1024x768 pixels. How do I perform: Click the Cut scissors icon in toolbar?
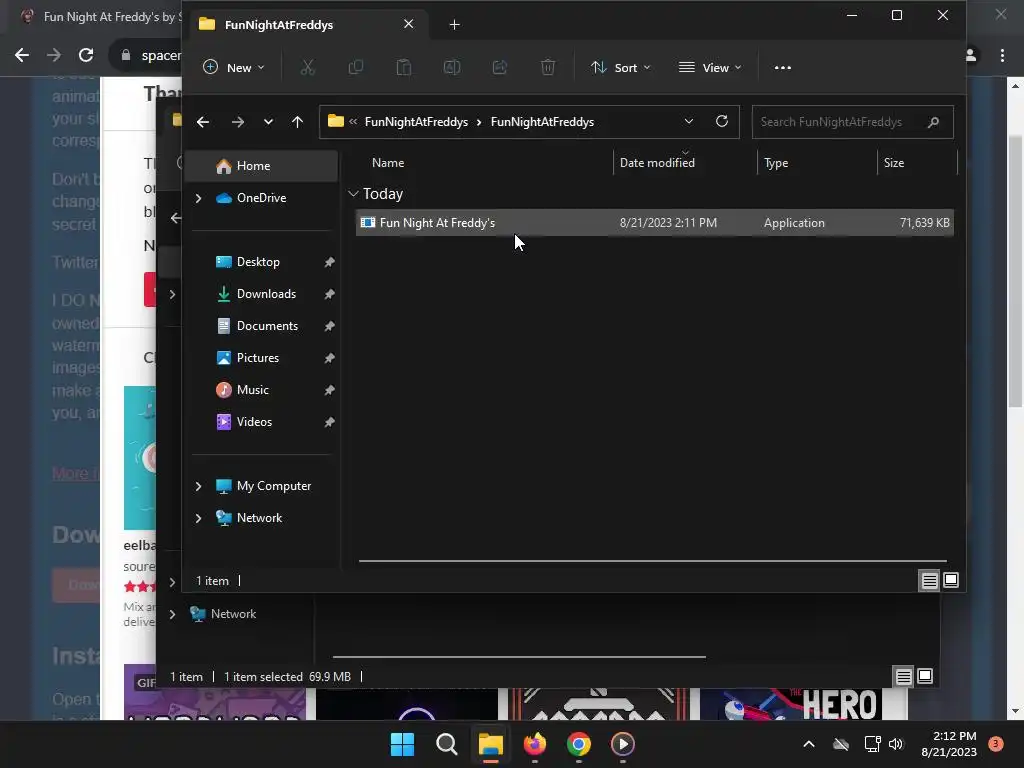click(x=308, y=67)
